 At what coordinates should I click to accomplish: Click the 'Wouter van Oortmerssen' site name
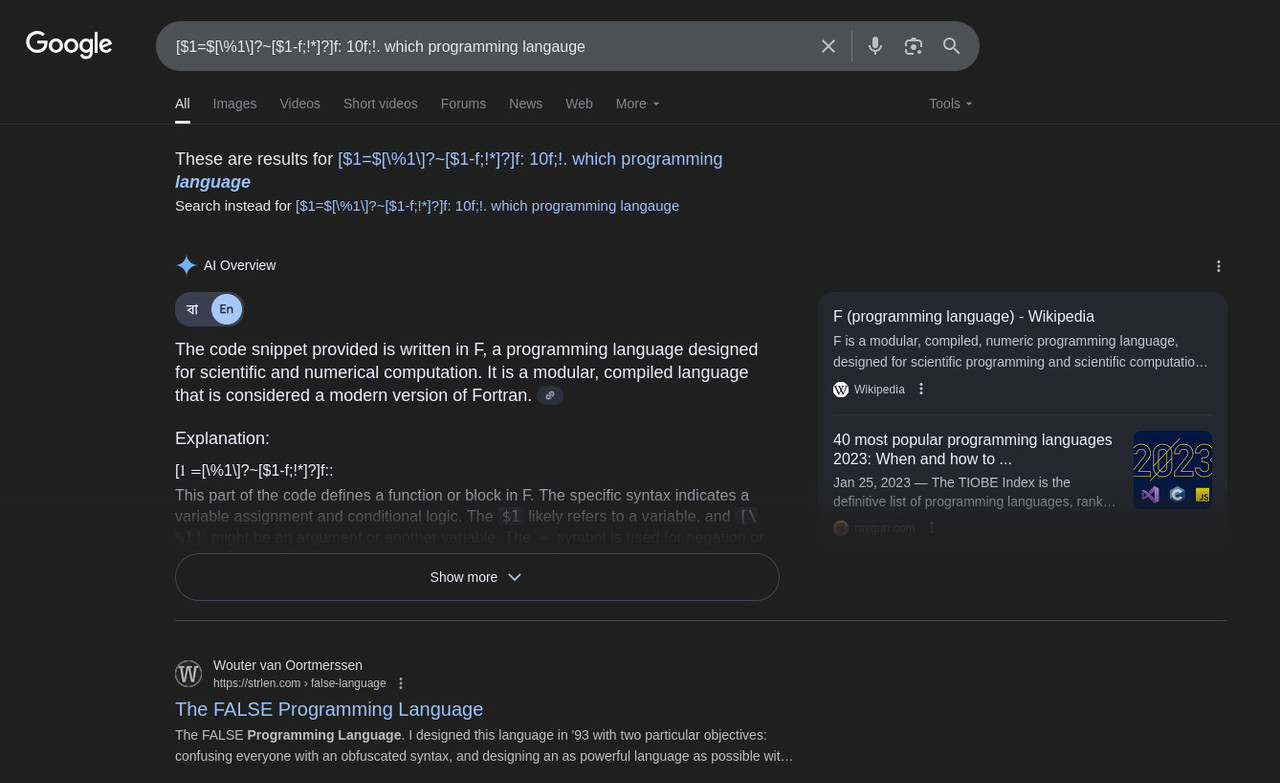288,665
